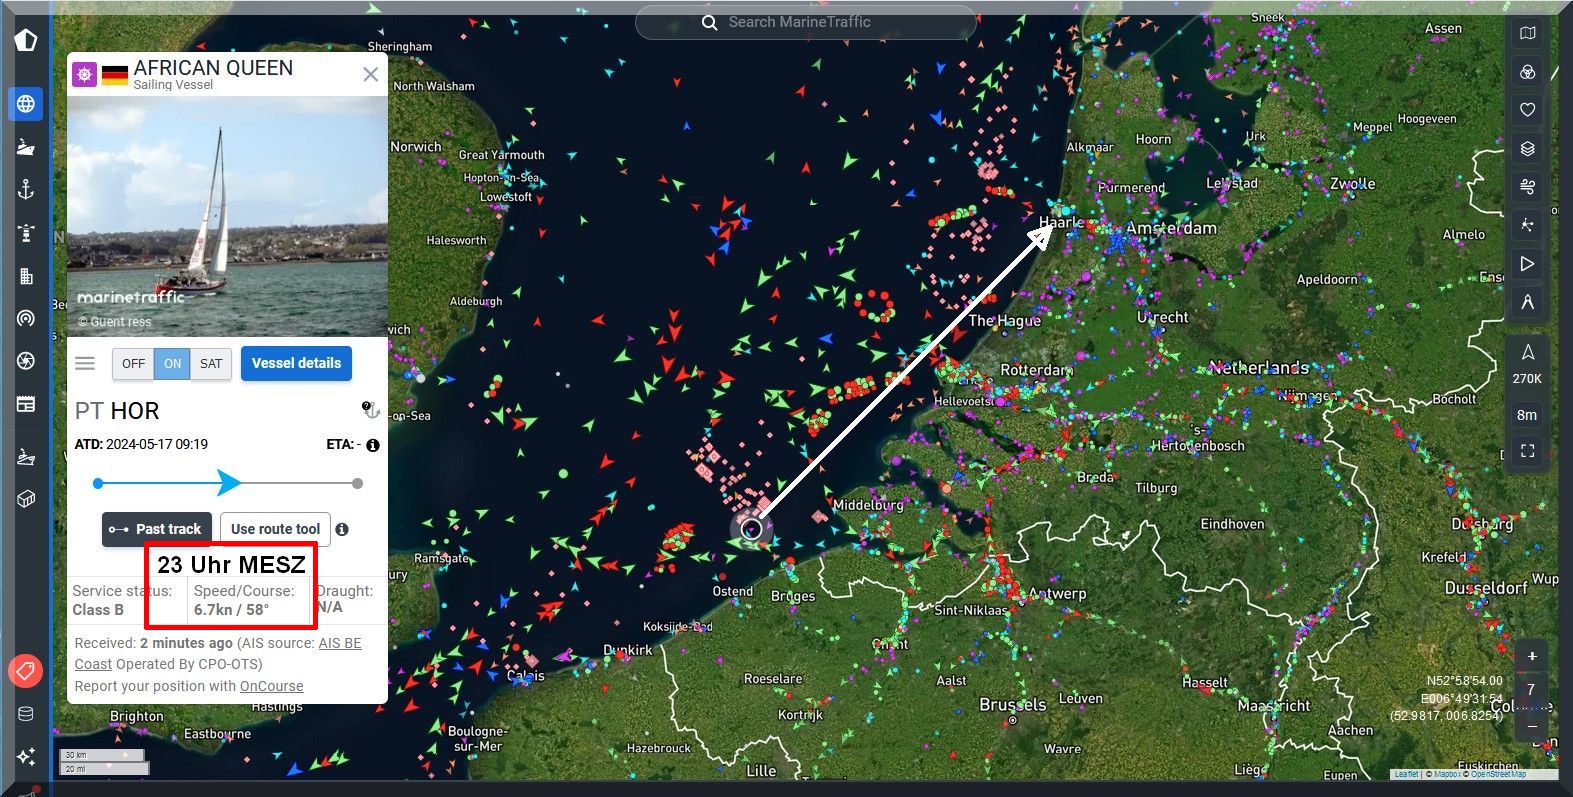Image resolution: width=1573 pixels, height=797 pixels.
Task: Select the measure distance compass tool
Action: point(1527,302)
